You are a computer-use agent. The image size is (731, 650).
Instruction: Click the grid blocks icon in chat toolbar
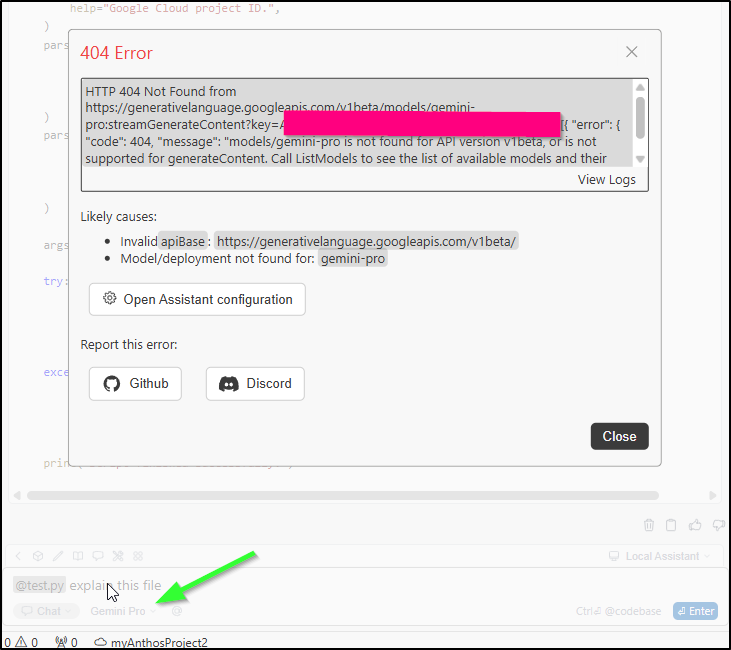point(138,556)
